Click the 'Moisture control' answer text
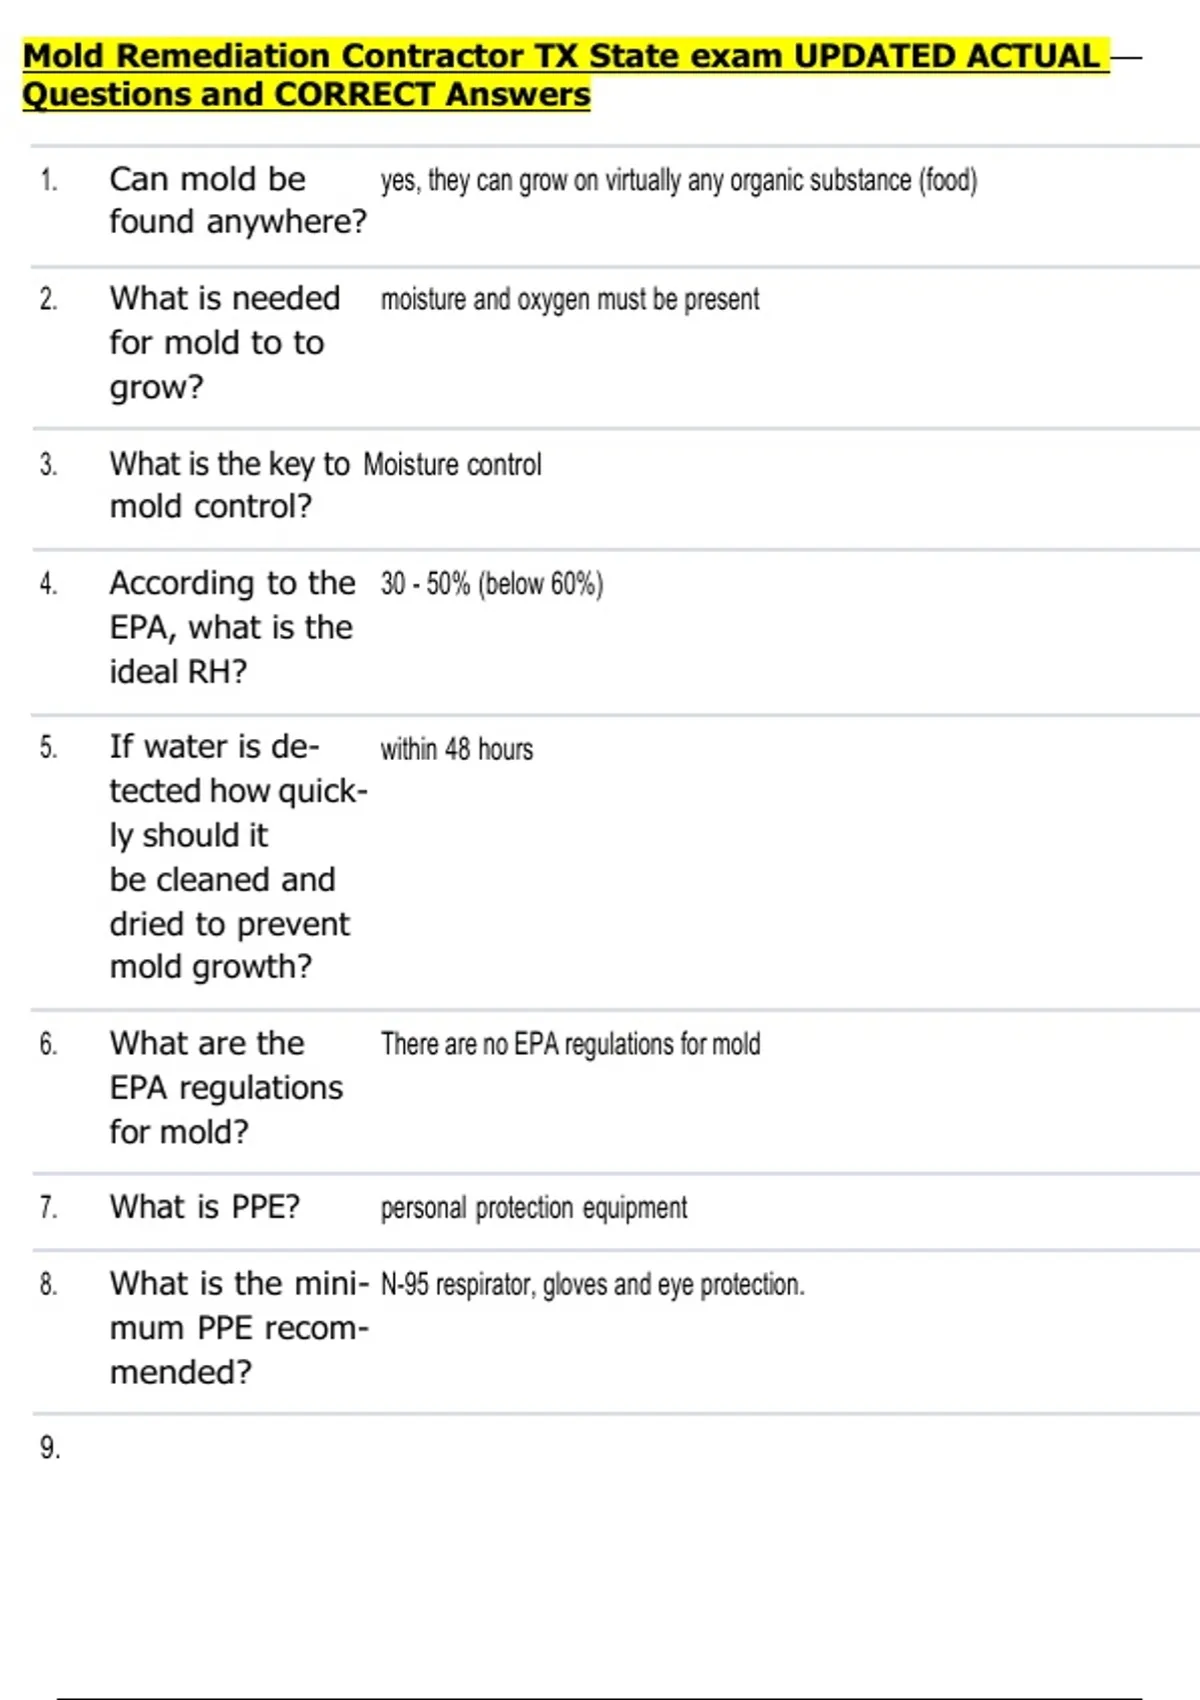 coord(452,465)
